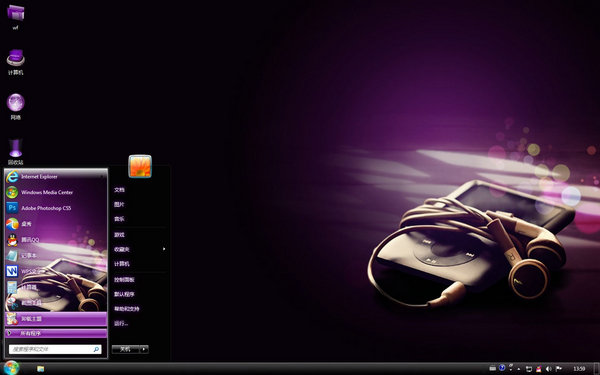Click the Shut down (关机) button
This screenshot has width=600, height=375.
pyautogui.click(x=126, y=349)
